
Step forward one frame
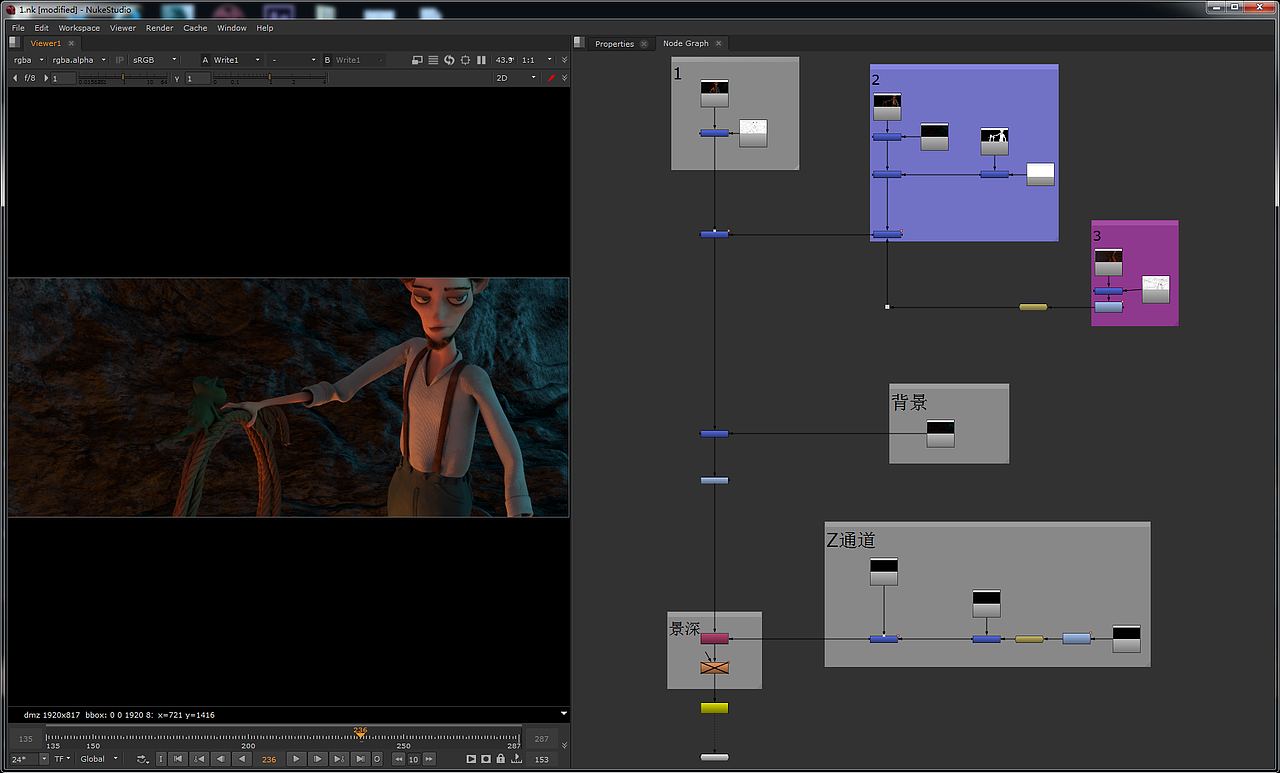317,759
